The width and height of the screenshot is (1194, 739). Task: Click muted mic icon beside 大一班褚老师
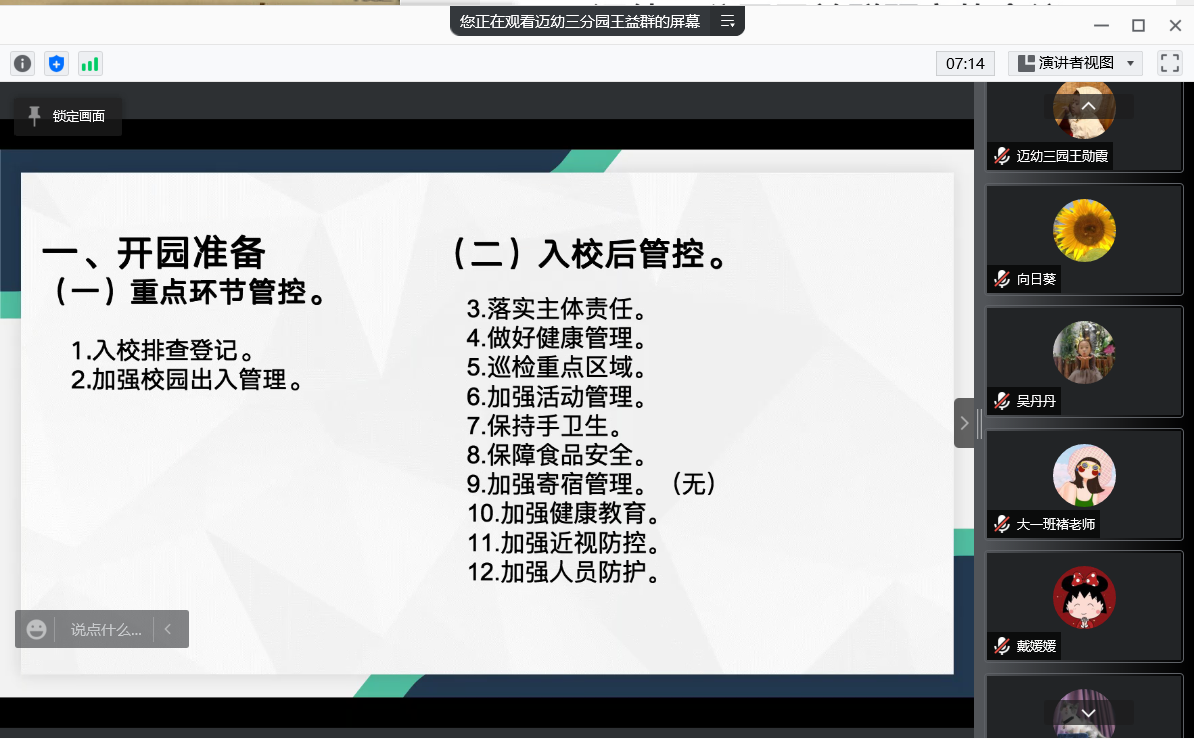[1002, 524]
